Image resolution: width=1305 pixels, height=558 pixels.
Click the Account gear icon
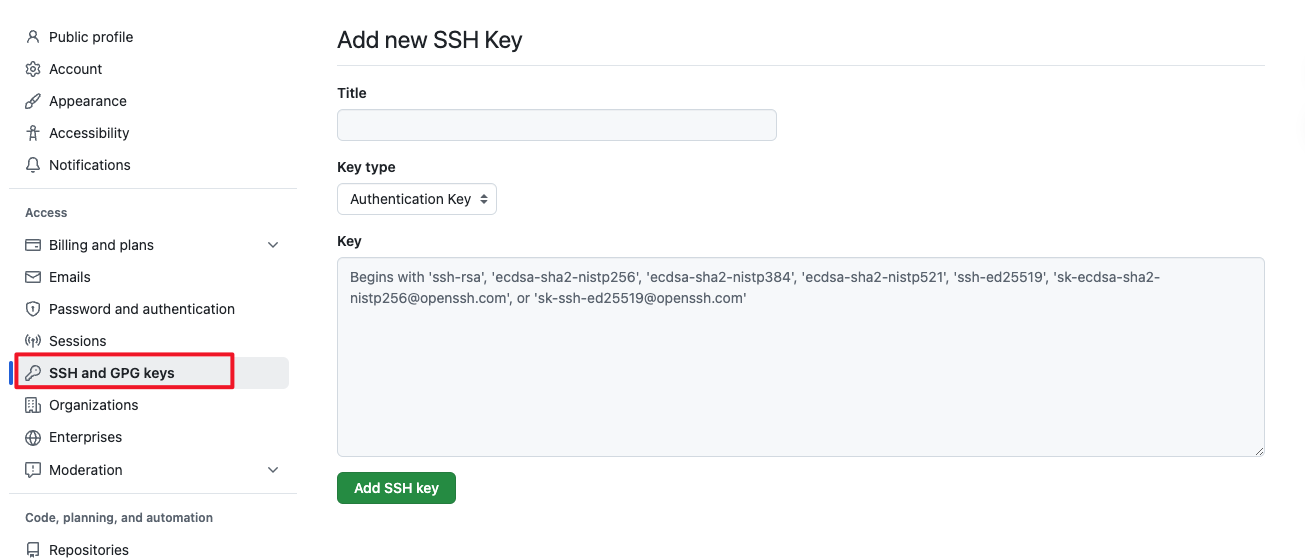coord(33,69)
